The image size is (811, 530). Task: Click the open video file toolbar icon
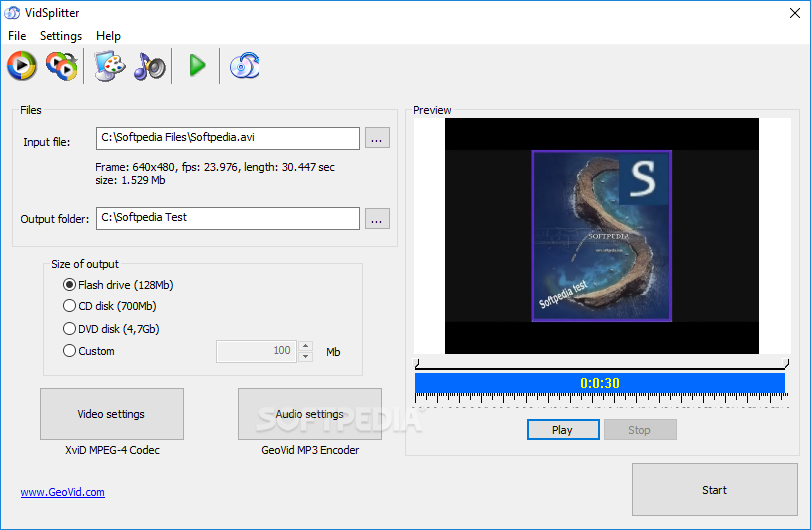pyautogui.click(x=22, y=66)
